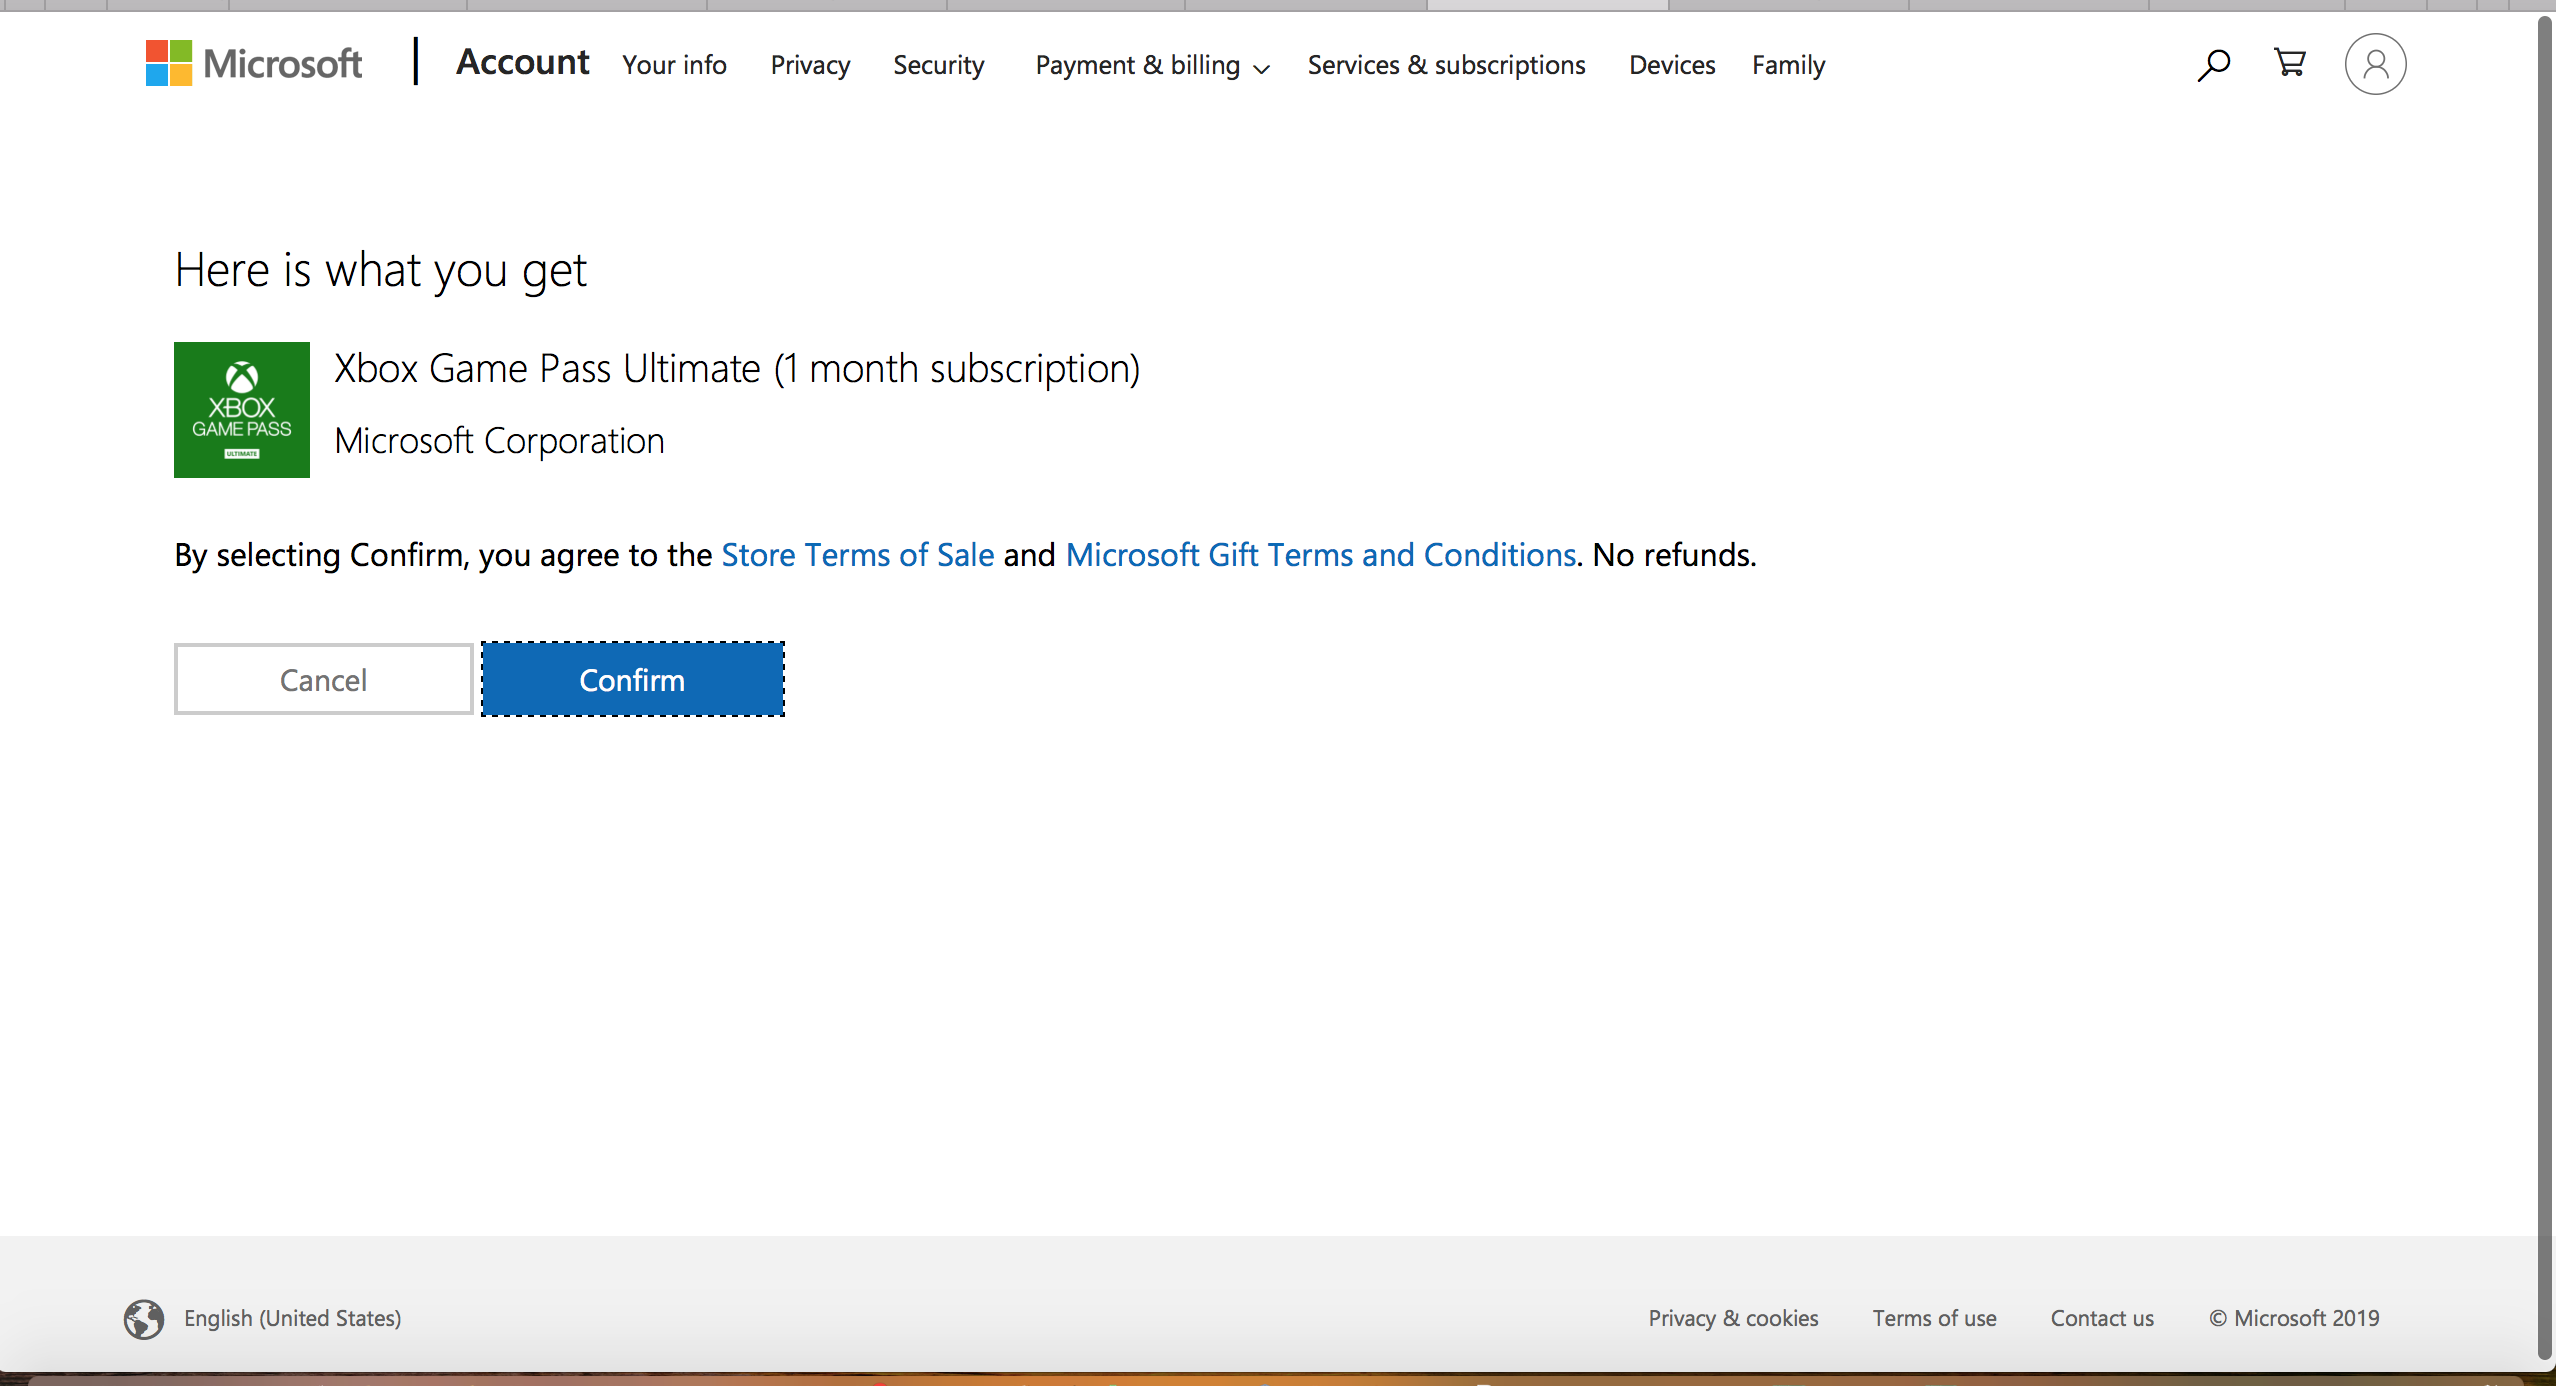This screenshot has height=1386, width=2556.
Task: Click the '© Microsoft 2019' footer text
Action: coord(2294,1318)
